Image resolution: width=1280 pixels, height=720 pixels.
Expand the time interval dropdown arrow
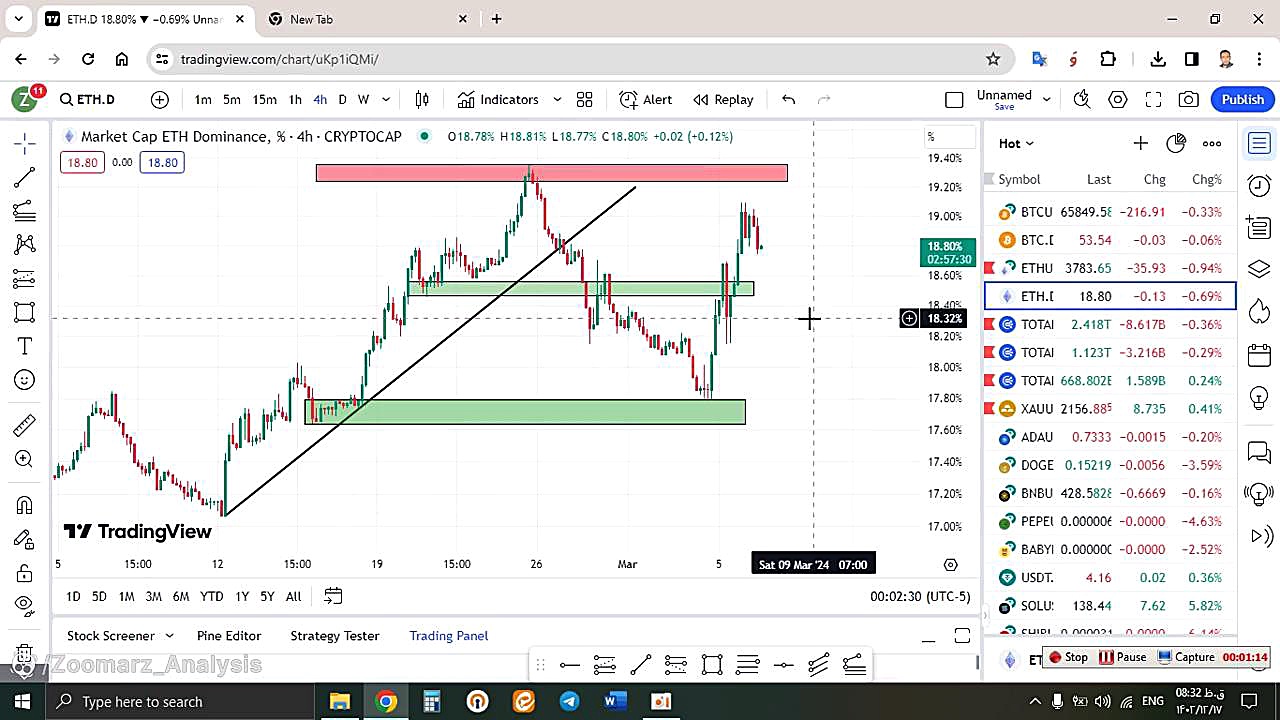[x=386, y=99]
